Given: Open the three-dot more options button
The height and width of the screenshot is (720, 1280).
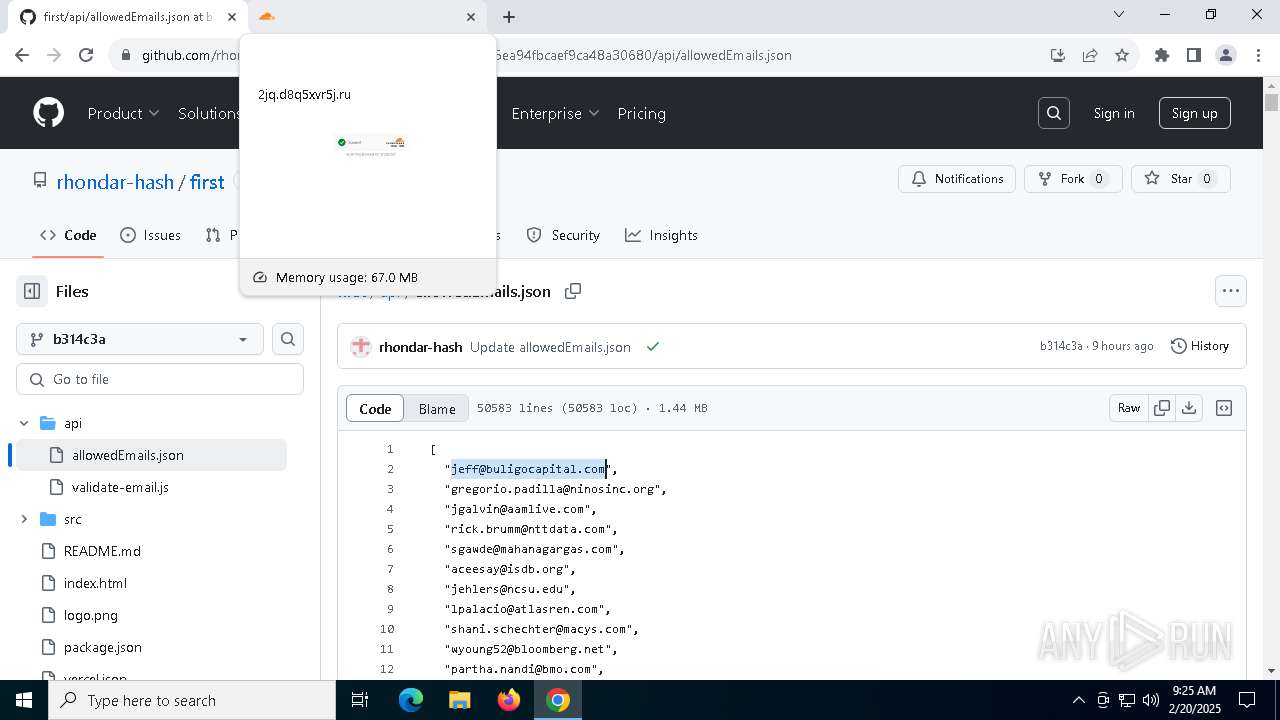Looking at the screenshot, I should [1231, 291].
